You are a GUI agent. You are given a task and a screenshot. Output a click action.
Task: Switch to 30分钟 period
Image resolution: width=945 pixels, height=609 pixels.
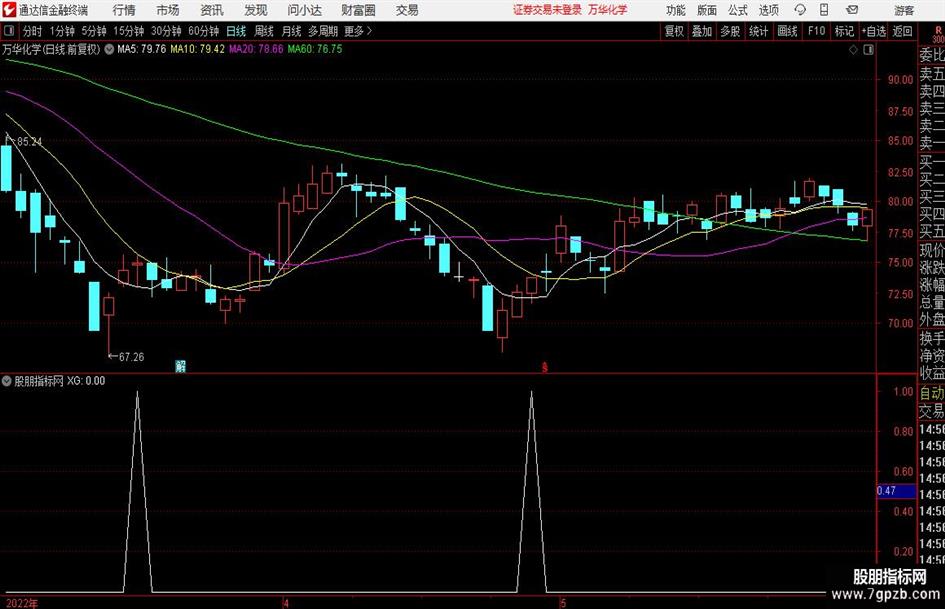(x=166, y=31)
